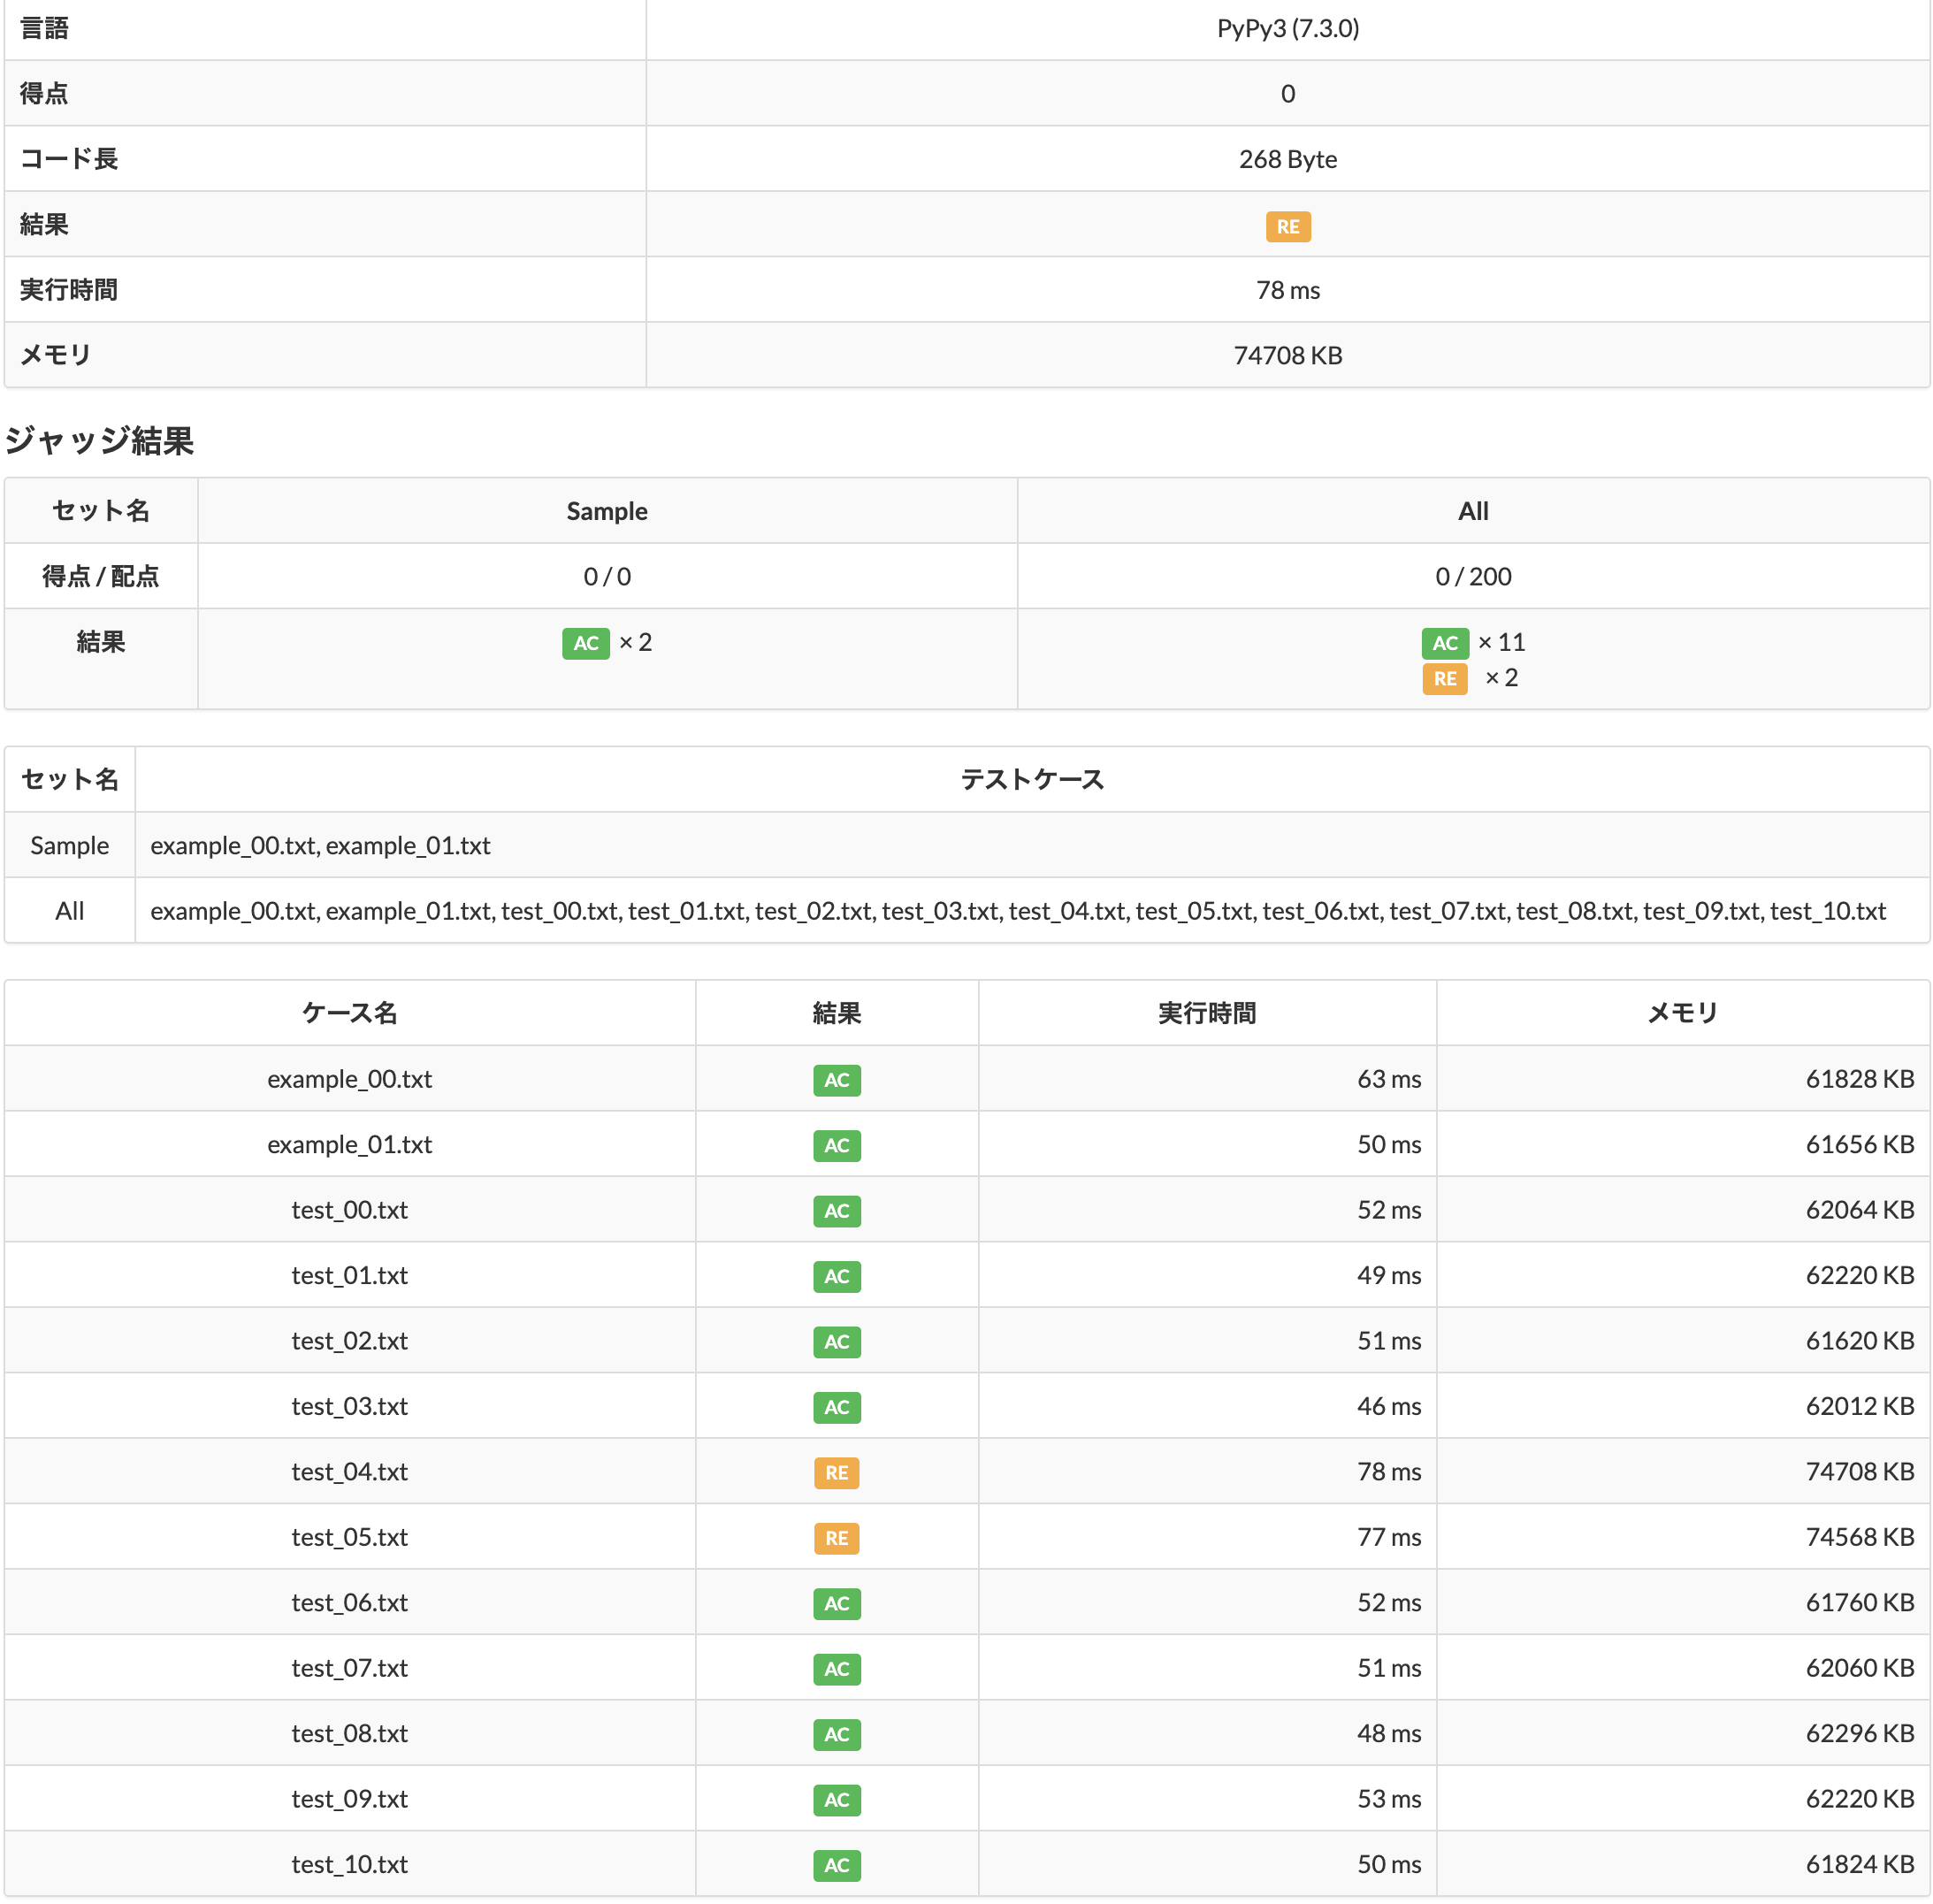Select the AC ×11 badge under All results
1933x1904 pixels.
tap(1444, 643)
